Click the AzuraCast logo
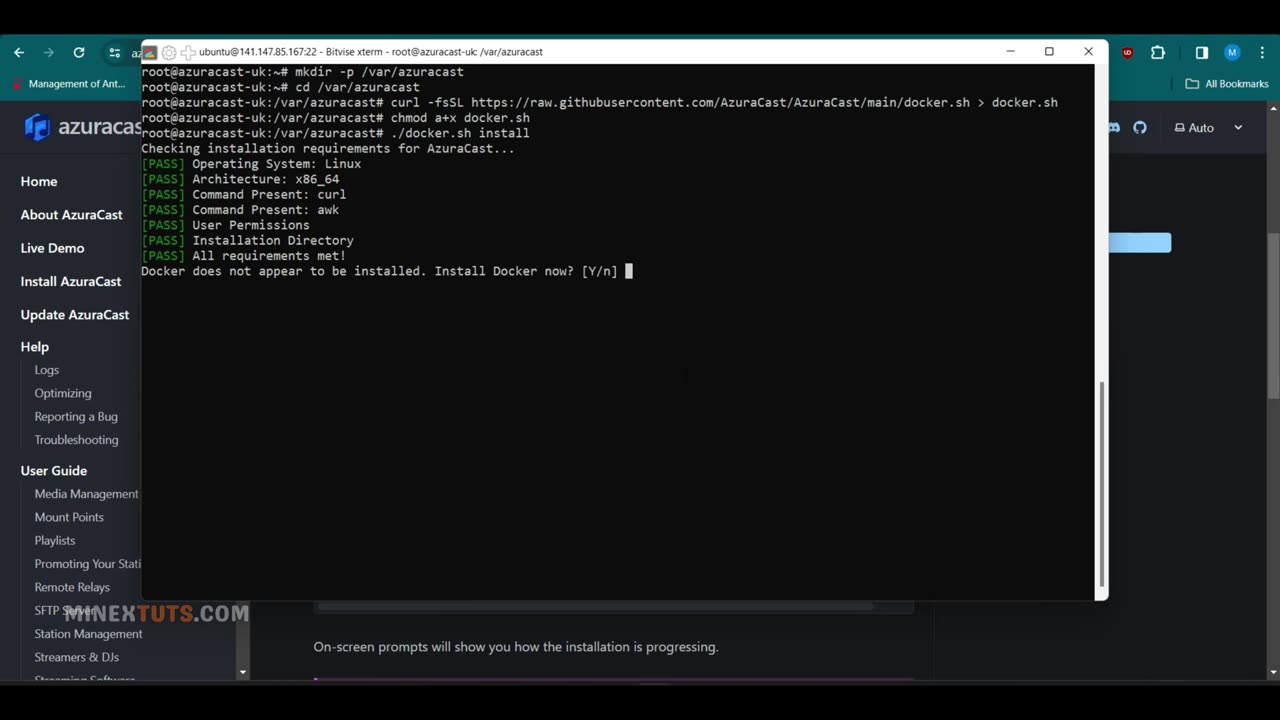The height and width of the screenshot is (720, 1280). [82, 127]
